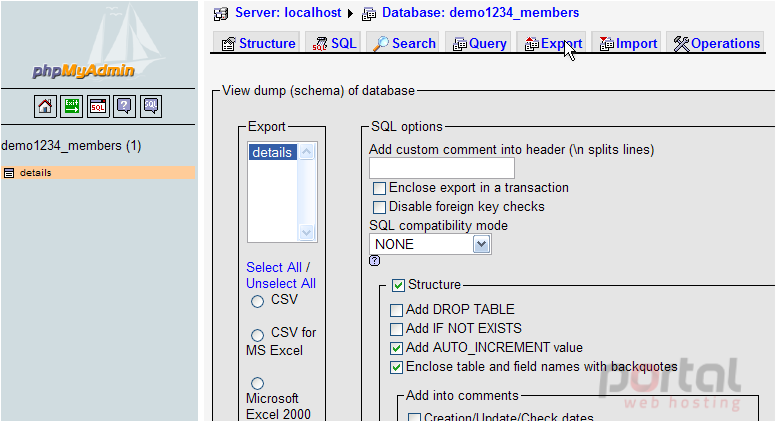Select Microsoft Excel 2000 export format
The width and height of the screenshot is (776, 422).
[x=257, y=383]
